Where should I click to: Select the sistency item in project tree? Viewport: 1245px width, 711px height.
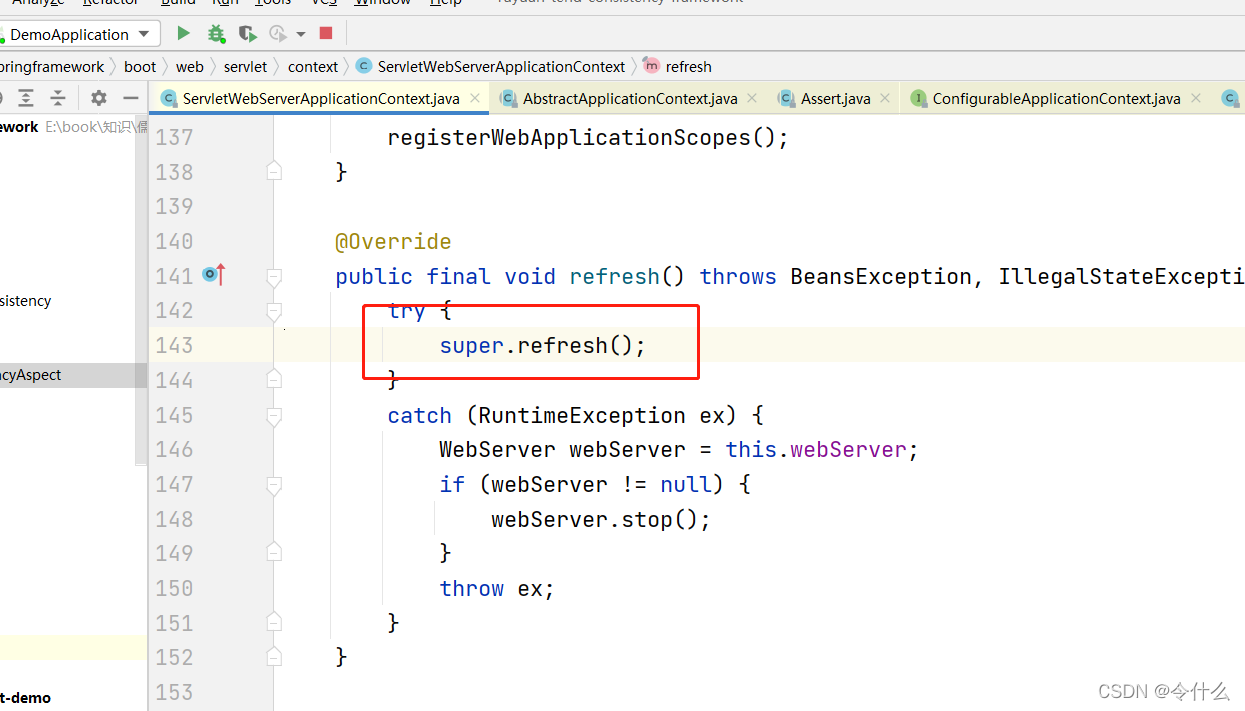[x=26, y=300]
